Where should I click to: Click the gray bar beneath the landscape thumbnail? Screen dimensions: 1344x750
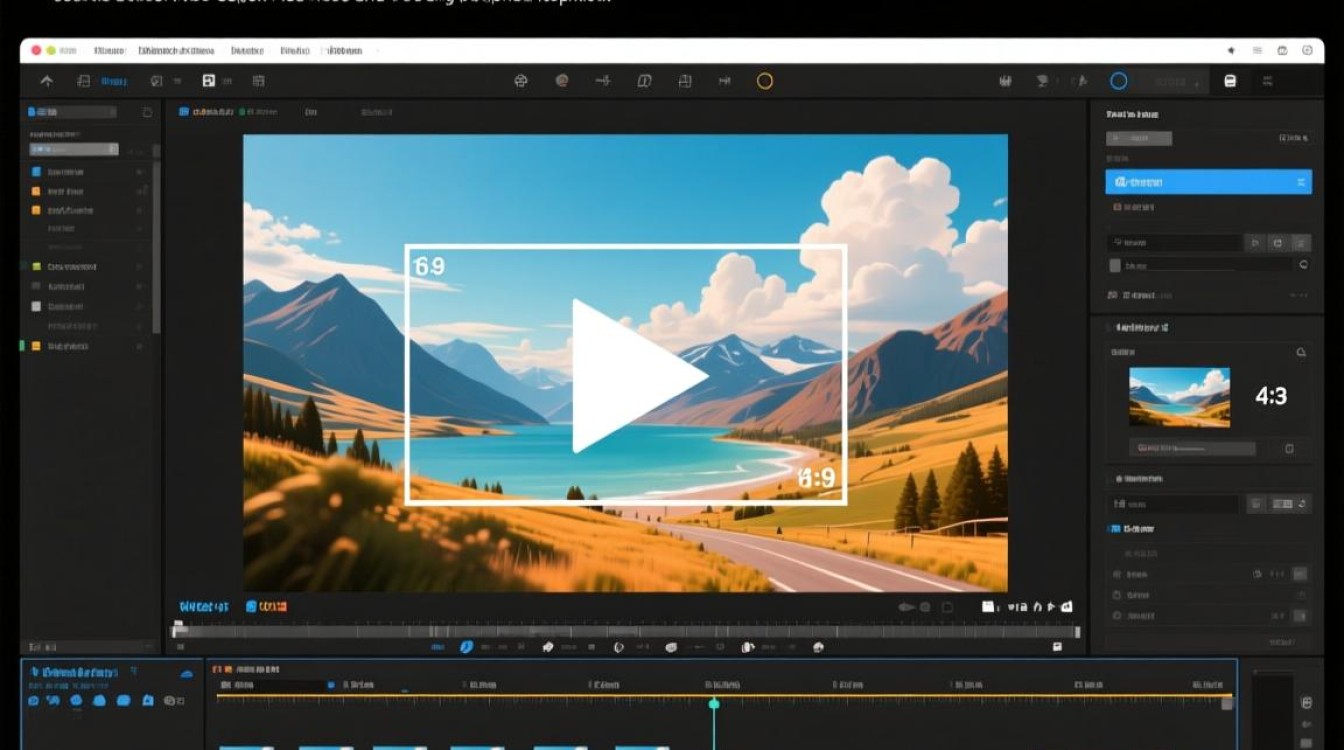pos(1192,449)
